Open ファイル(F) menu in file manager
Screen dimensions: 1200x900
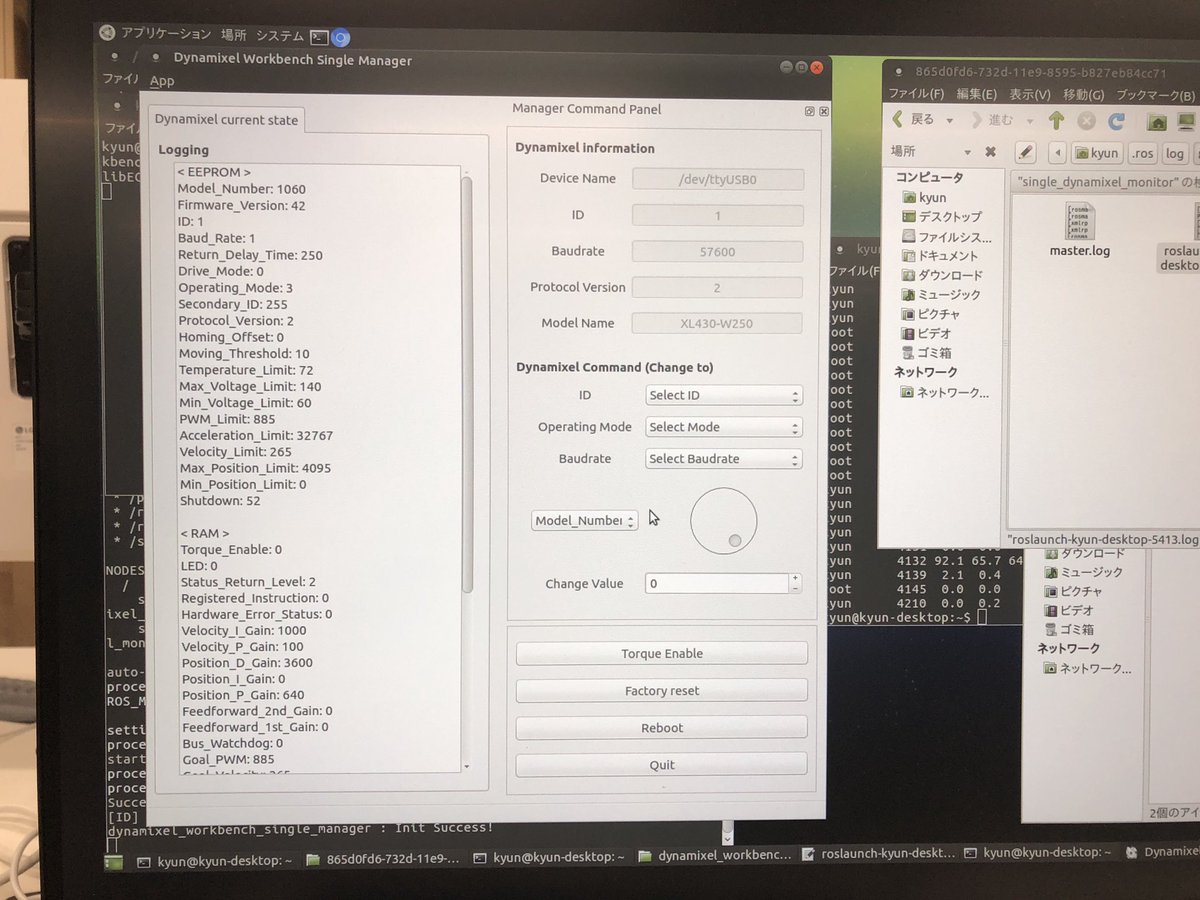[x=916, y=94]
